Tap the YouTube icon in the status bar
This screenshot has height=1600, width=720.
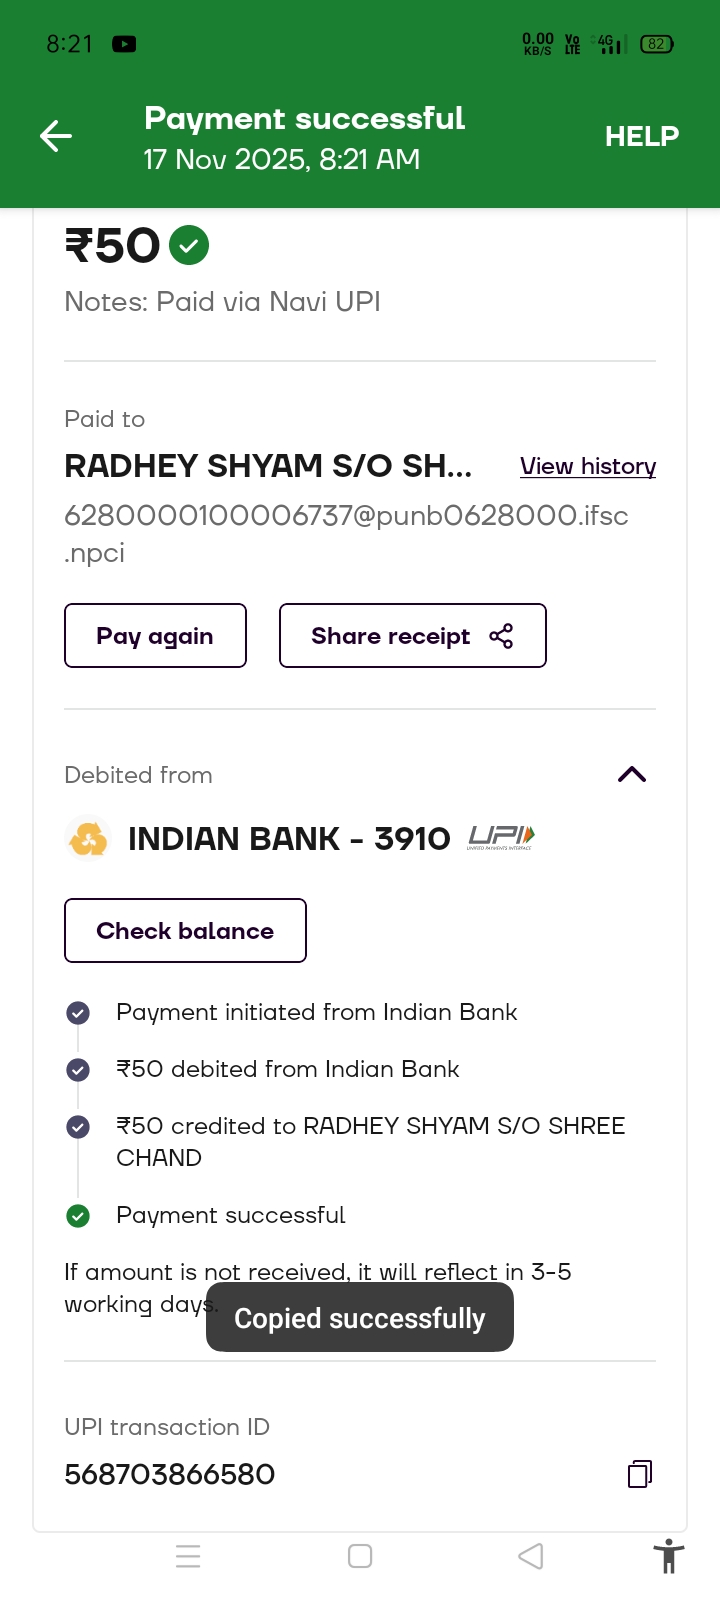[124, 44]
